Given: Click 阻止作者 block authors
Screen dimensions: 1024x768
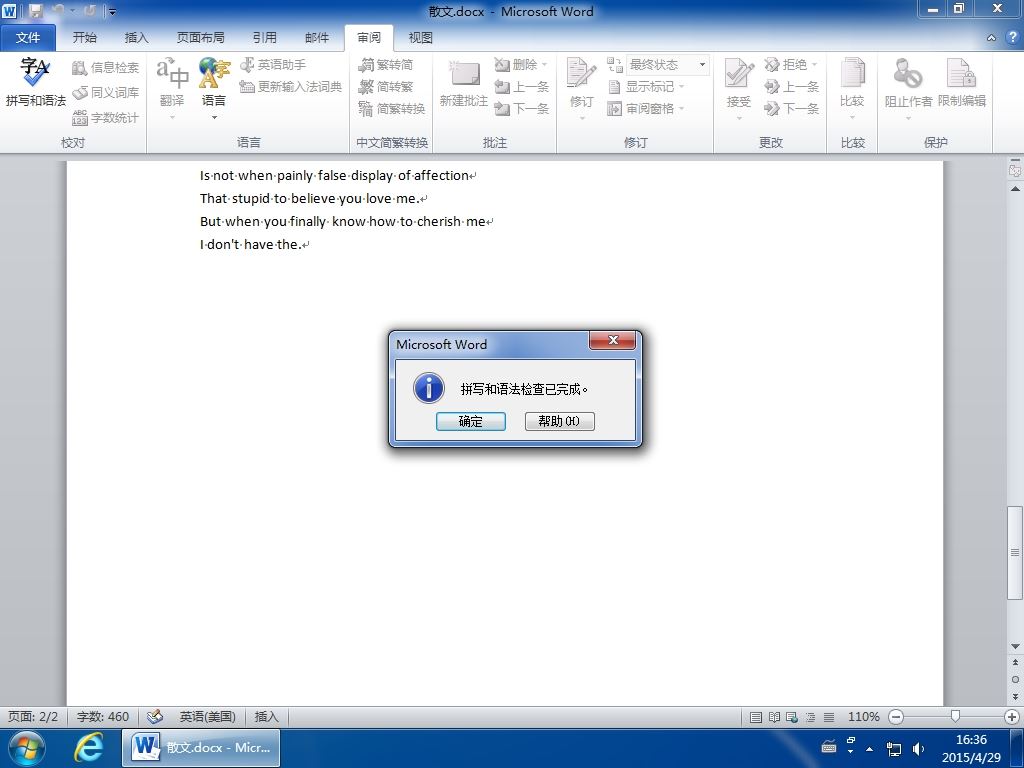Looking at the screenshot, I should (908, 88).
